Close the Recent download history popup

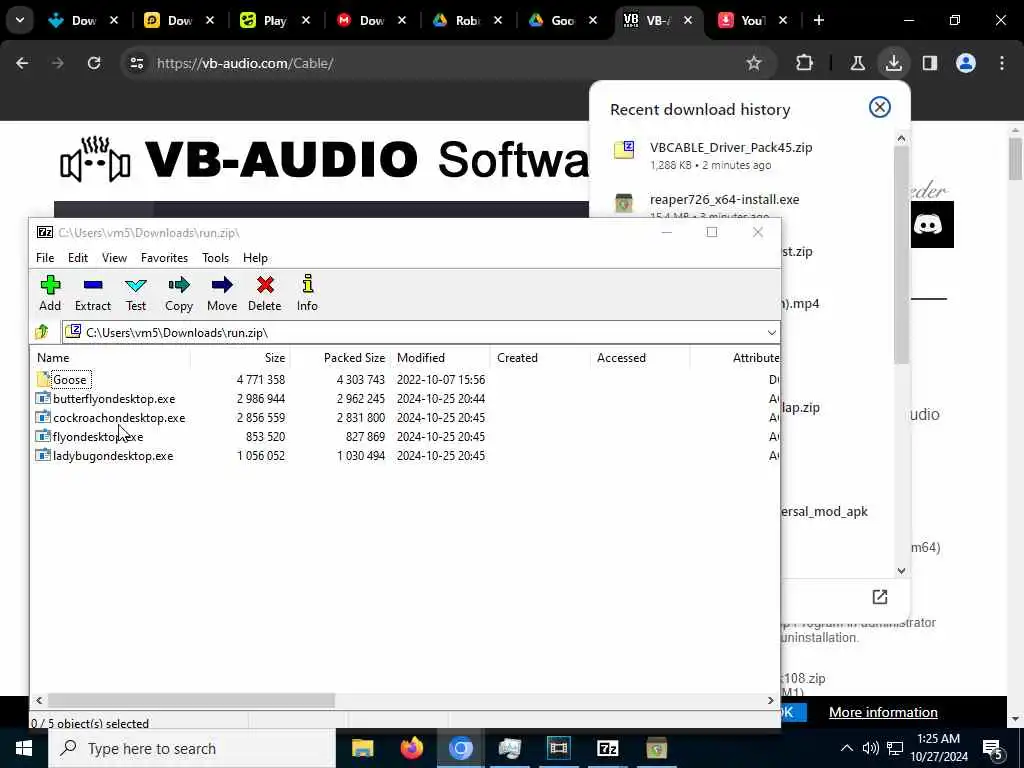pos(880,107)
